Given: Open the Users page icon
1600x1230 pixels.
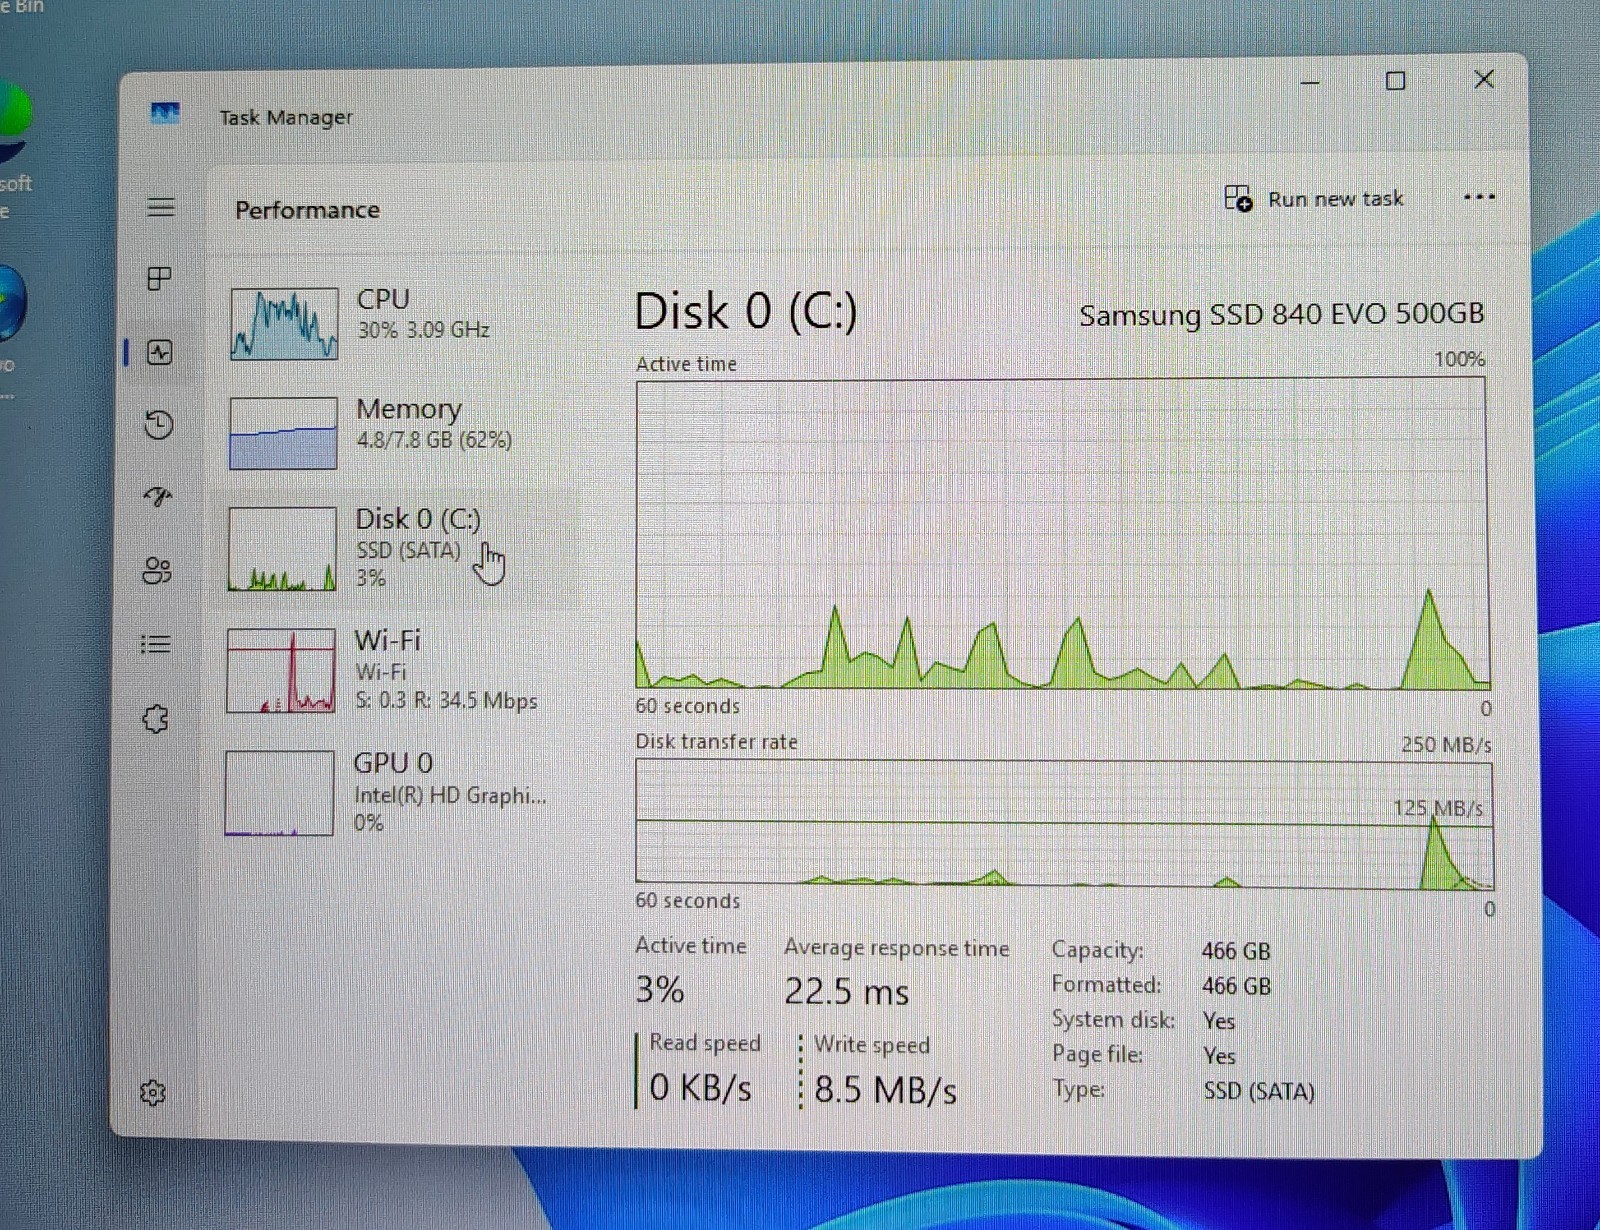Looking at the screenshot, I should [x=157, y=571].
